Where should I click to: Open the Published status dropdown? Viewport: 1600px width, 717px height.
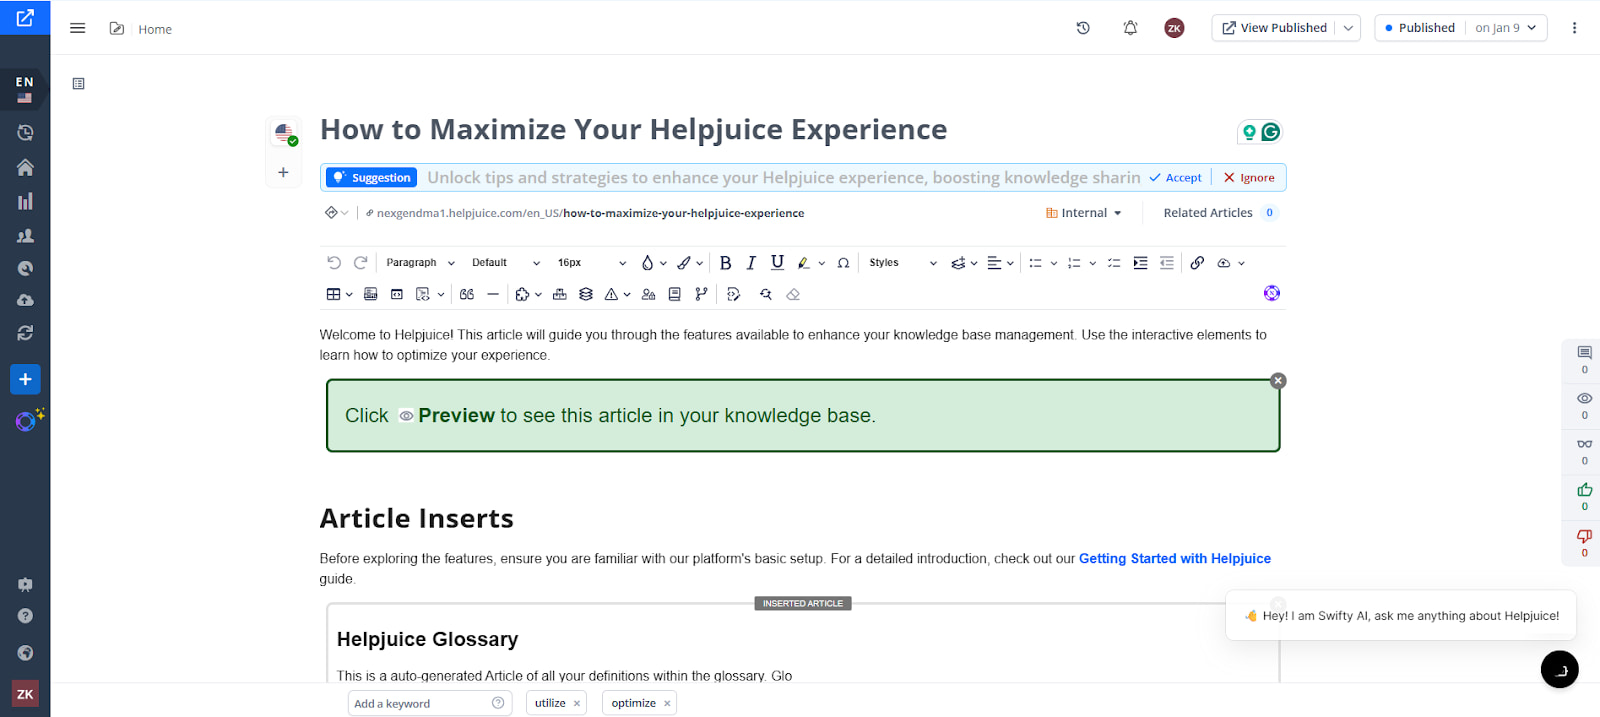(x=1461, y=28)
